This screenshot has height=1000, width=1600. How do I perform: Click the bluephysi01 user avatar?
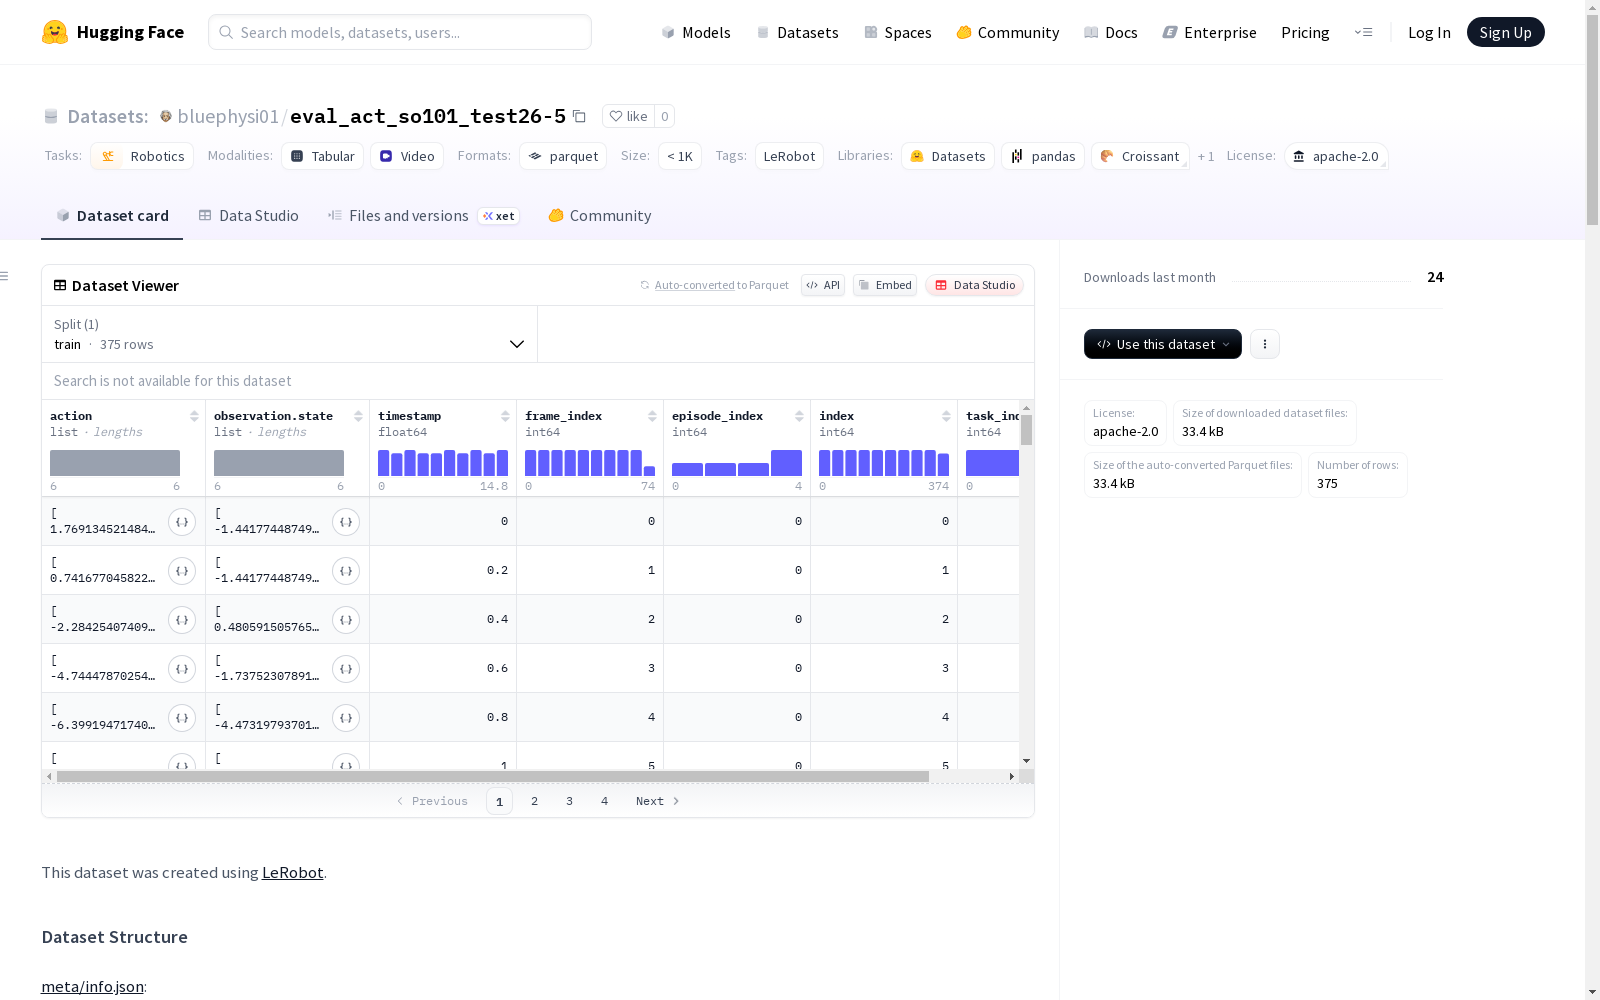[166, 116]
